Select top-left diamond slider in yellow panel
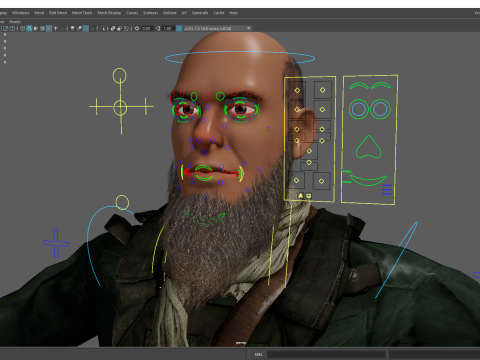This screenshot has height=360, width=480. point(297,90)
